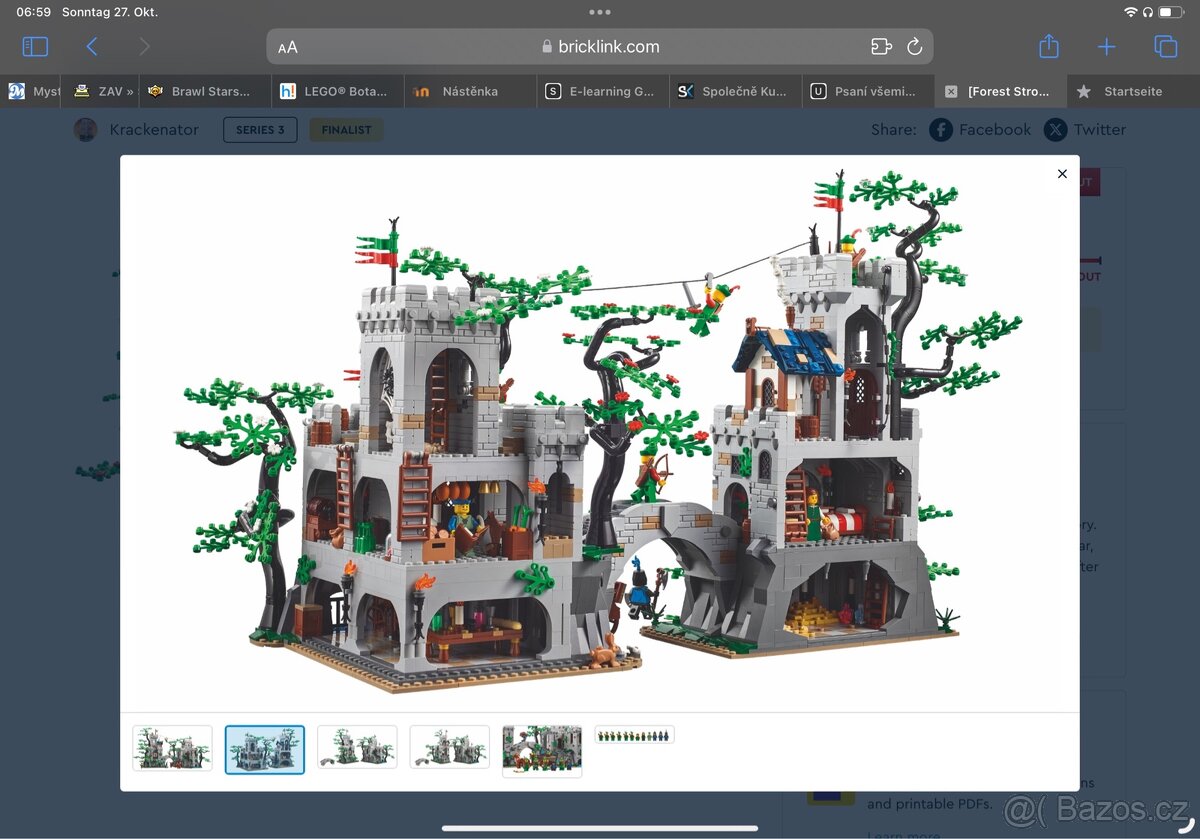Open the minifigures lineup thumbnail
This screenshot has width=1200, height=839.
click(x=633, y=733)
